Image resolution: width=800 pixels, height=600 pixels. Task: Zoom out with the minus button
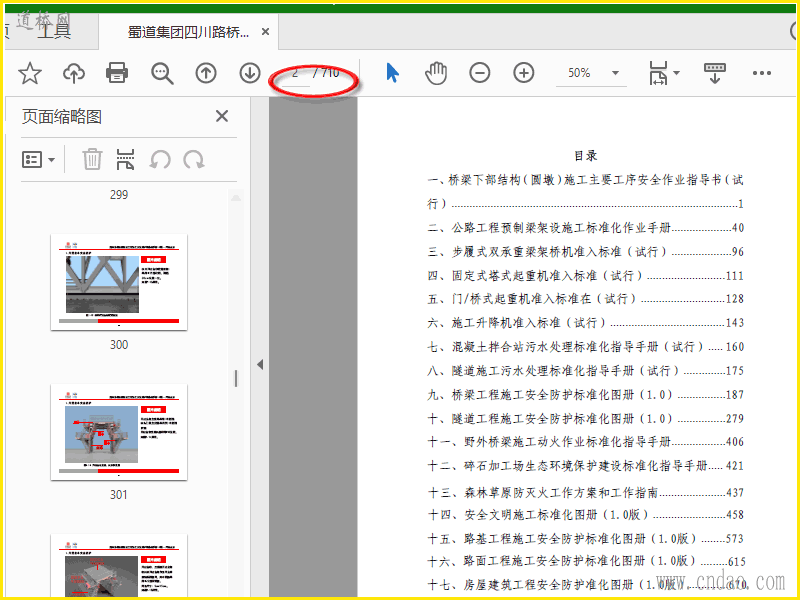point(480,73)
